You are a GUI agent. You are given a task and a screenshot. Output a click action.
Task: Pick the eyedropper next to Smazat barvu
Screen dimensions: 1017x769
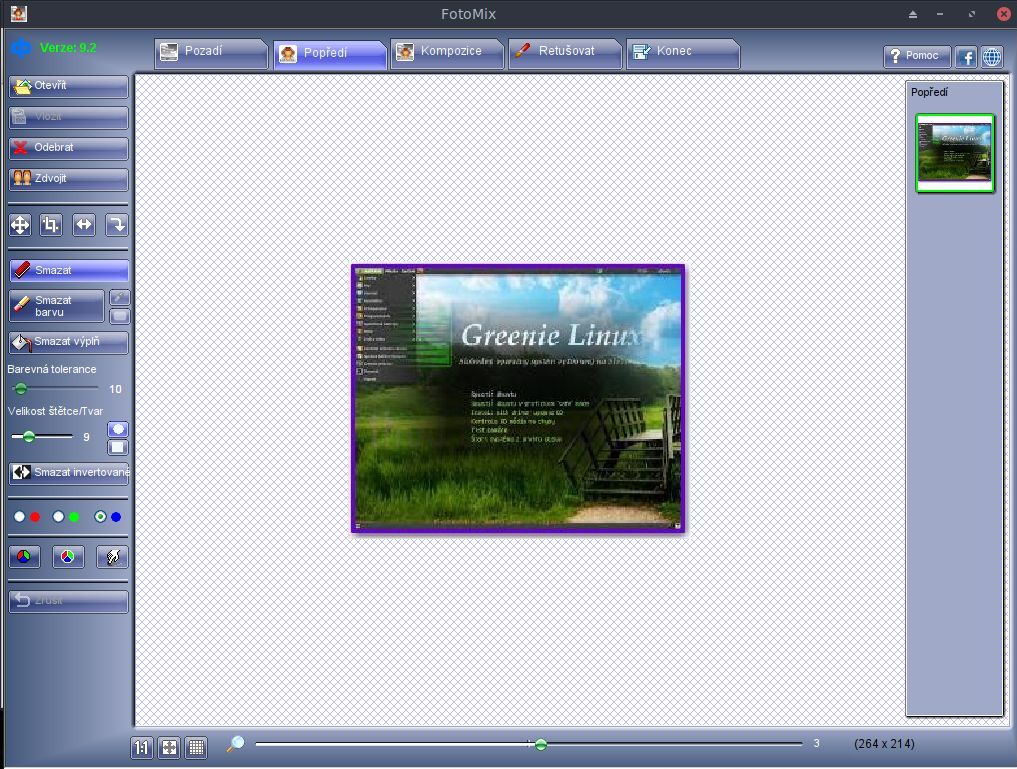point(119,298)
